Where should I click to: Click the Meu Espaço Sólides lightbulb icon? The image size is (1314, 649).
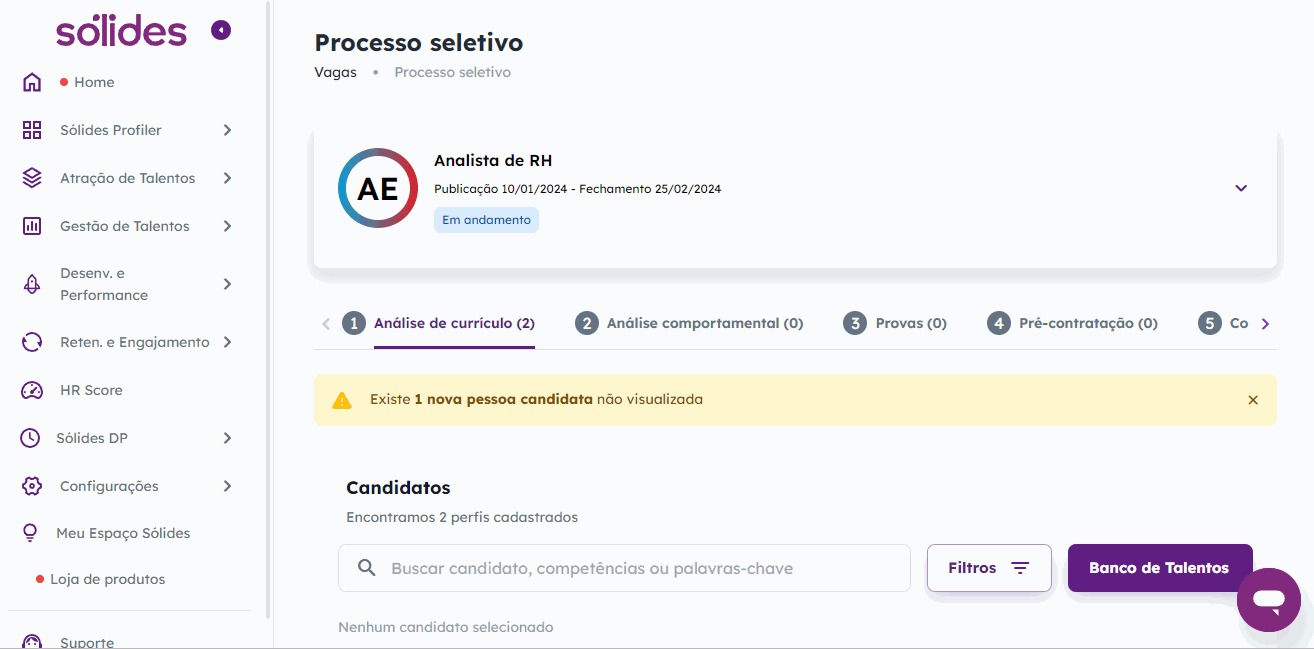[30, 533]
